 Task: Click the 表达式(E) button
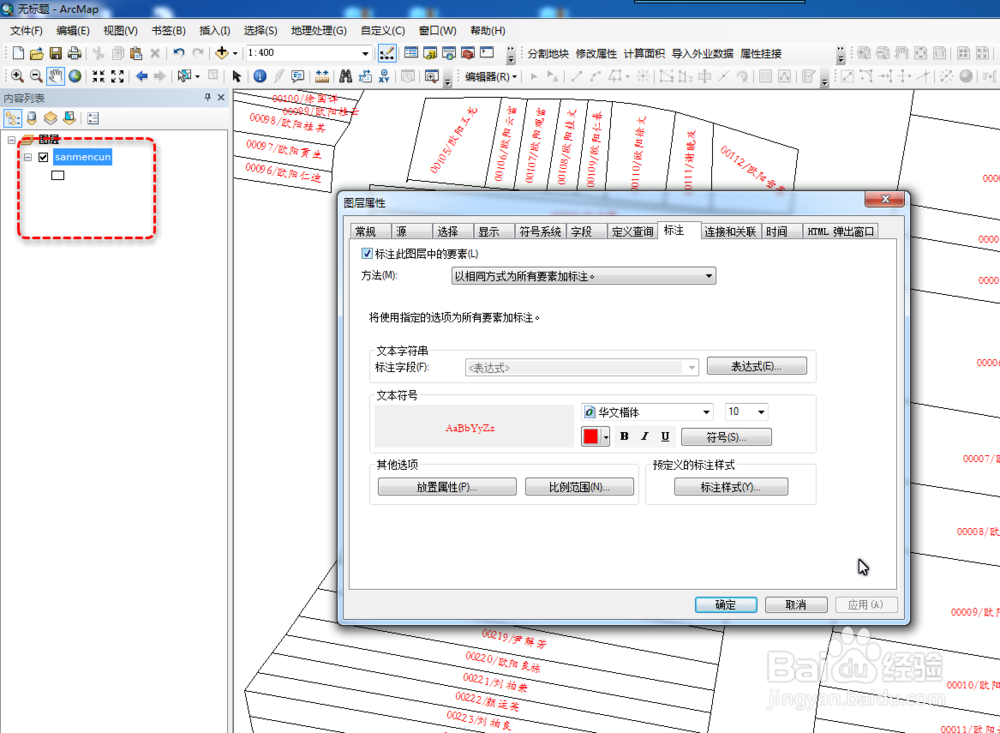point(756,366)
